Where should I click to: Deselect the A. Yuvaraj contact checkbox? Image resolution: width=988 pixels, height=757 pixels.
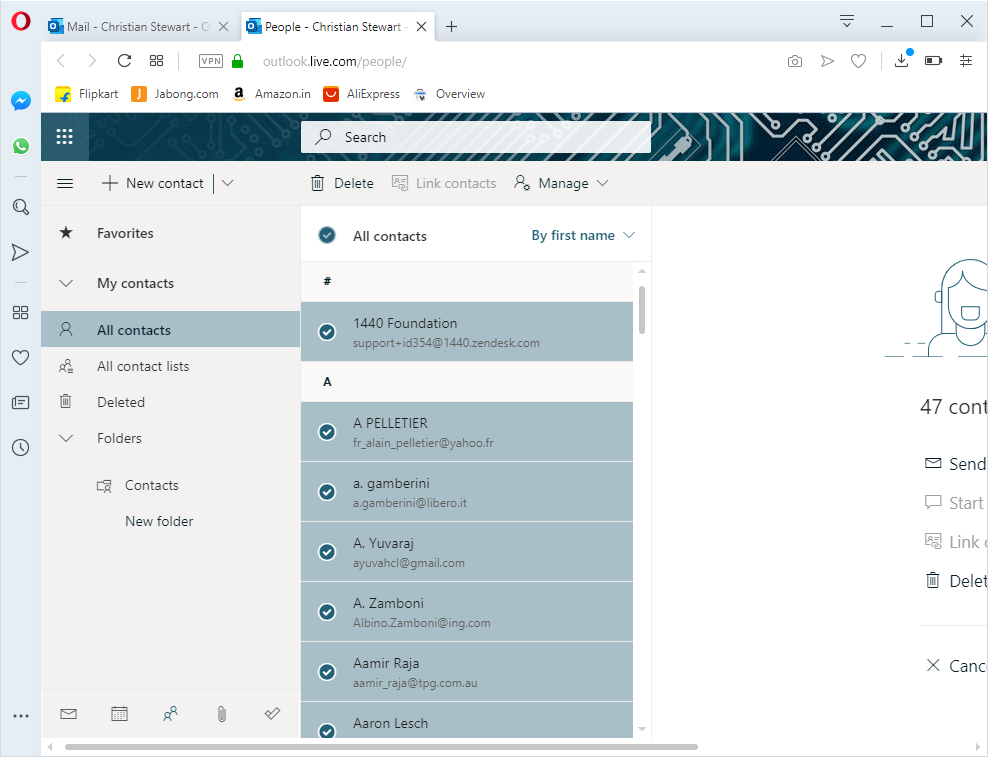pos(327,552)
